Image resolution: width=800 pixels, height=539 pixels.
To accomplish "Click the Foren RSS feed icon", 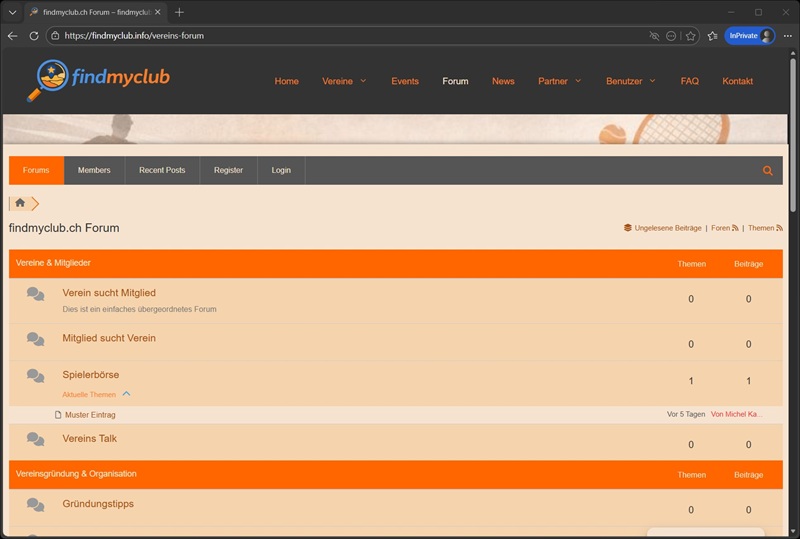I will pos(735,228).
